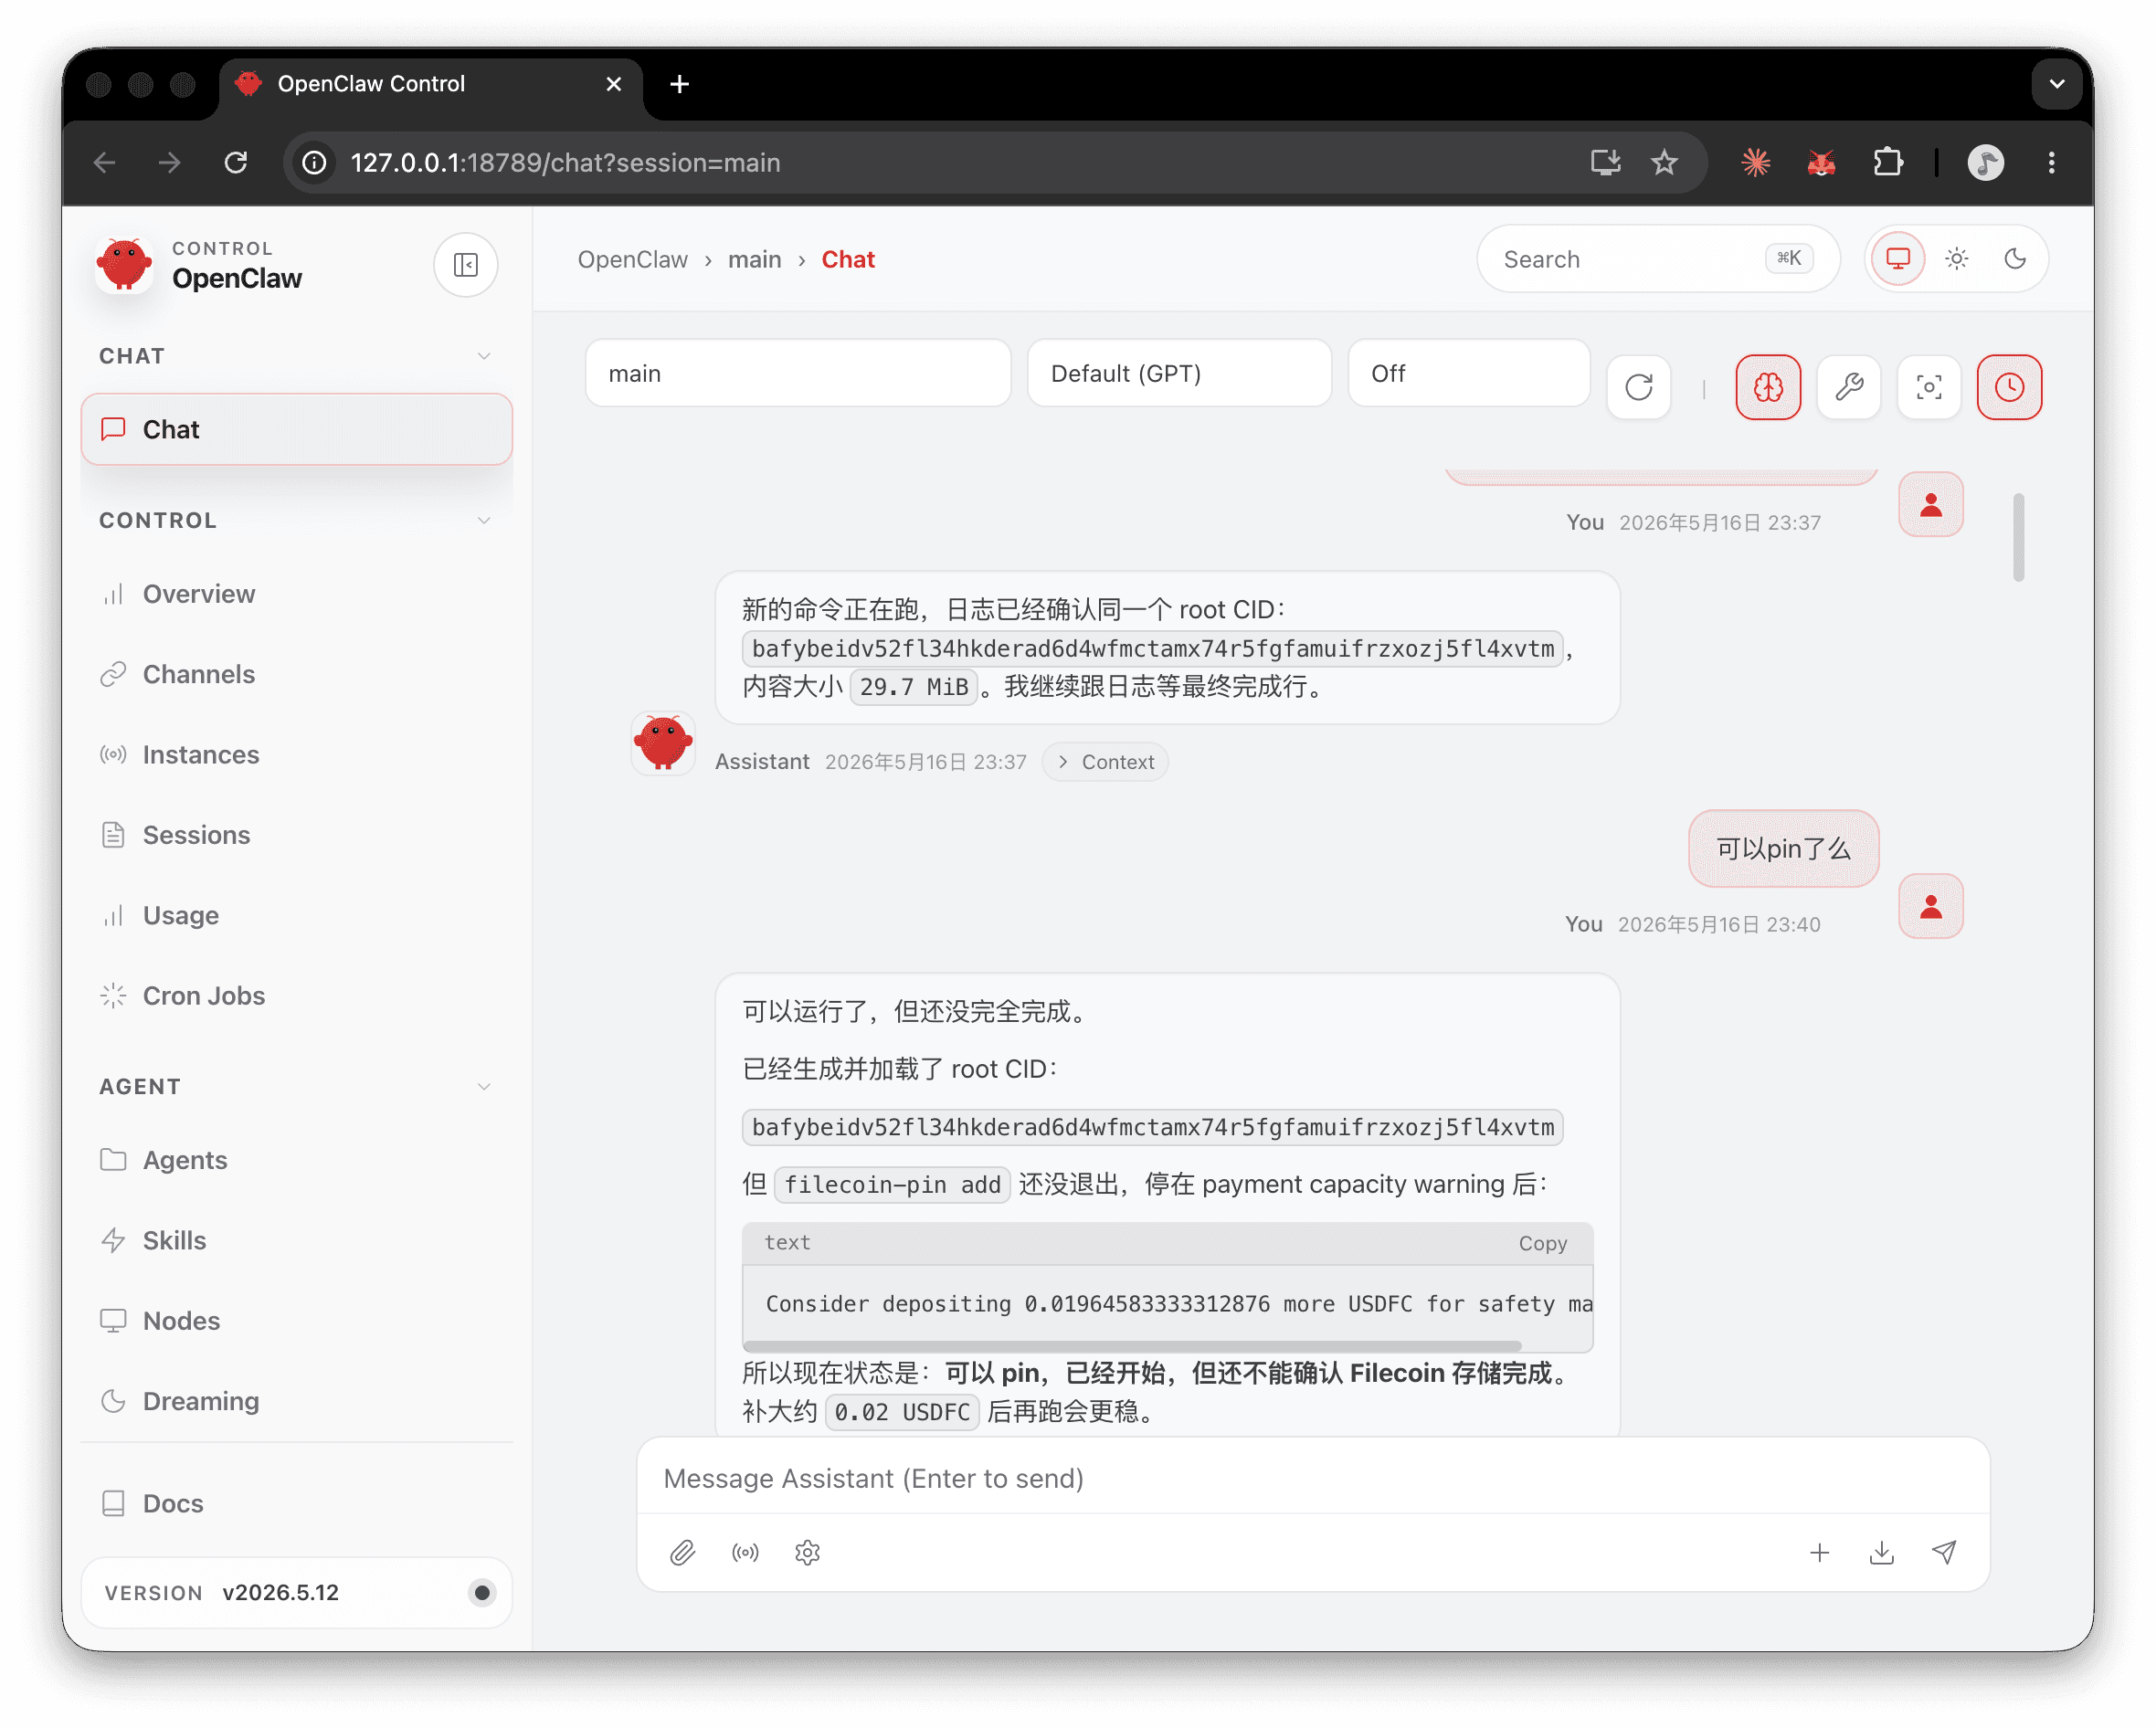Toggle the thinking brain icon button

[1767, 387]
